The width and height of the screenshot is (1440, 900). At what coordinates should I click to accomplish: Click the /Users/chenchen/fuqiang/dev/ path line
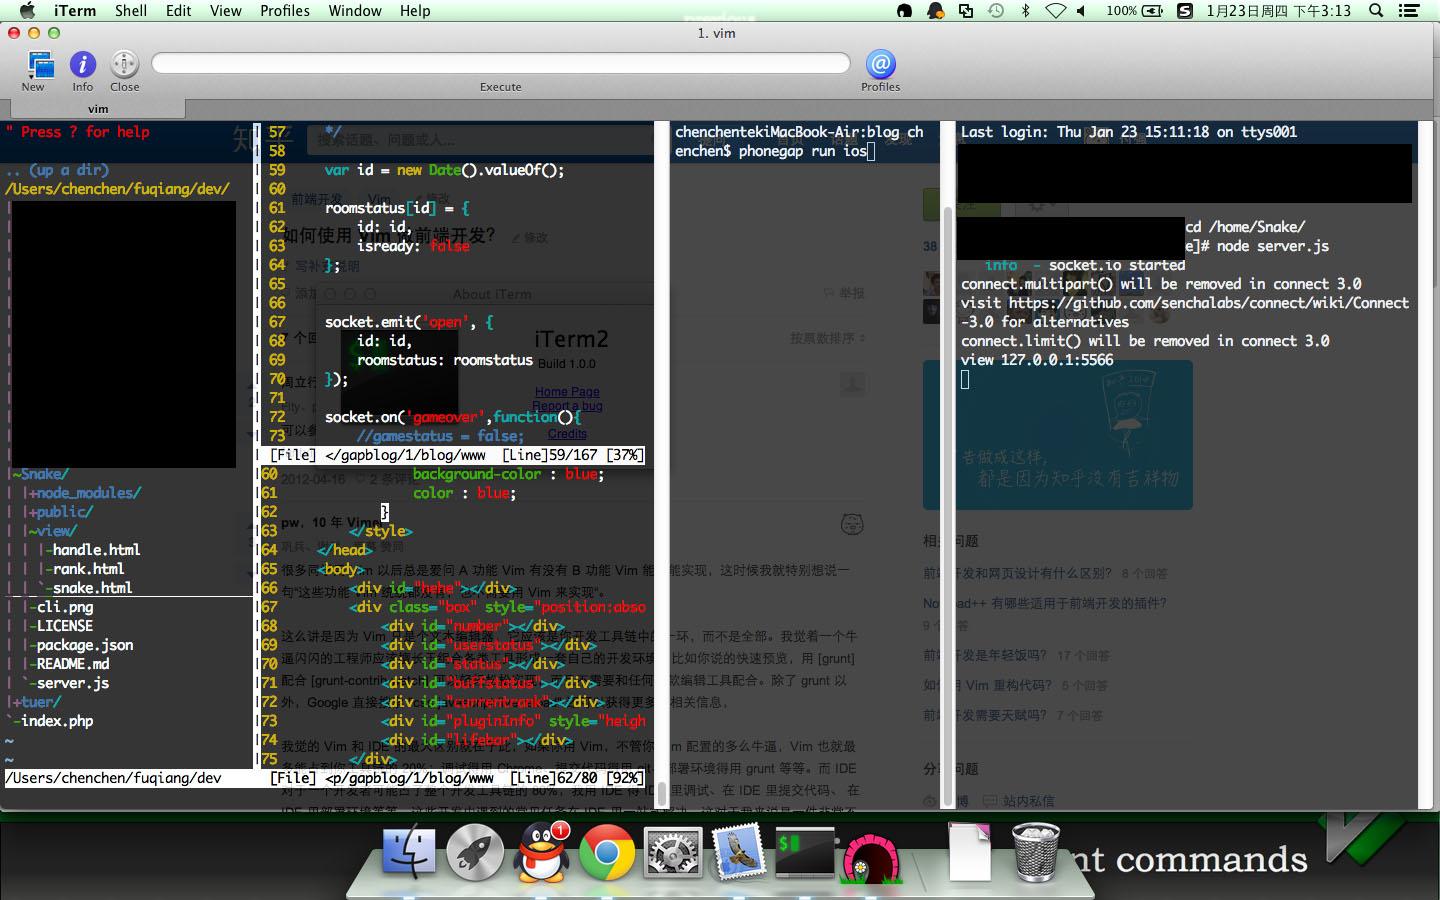(x=117, y=189)
